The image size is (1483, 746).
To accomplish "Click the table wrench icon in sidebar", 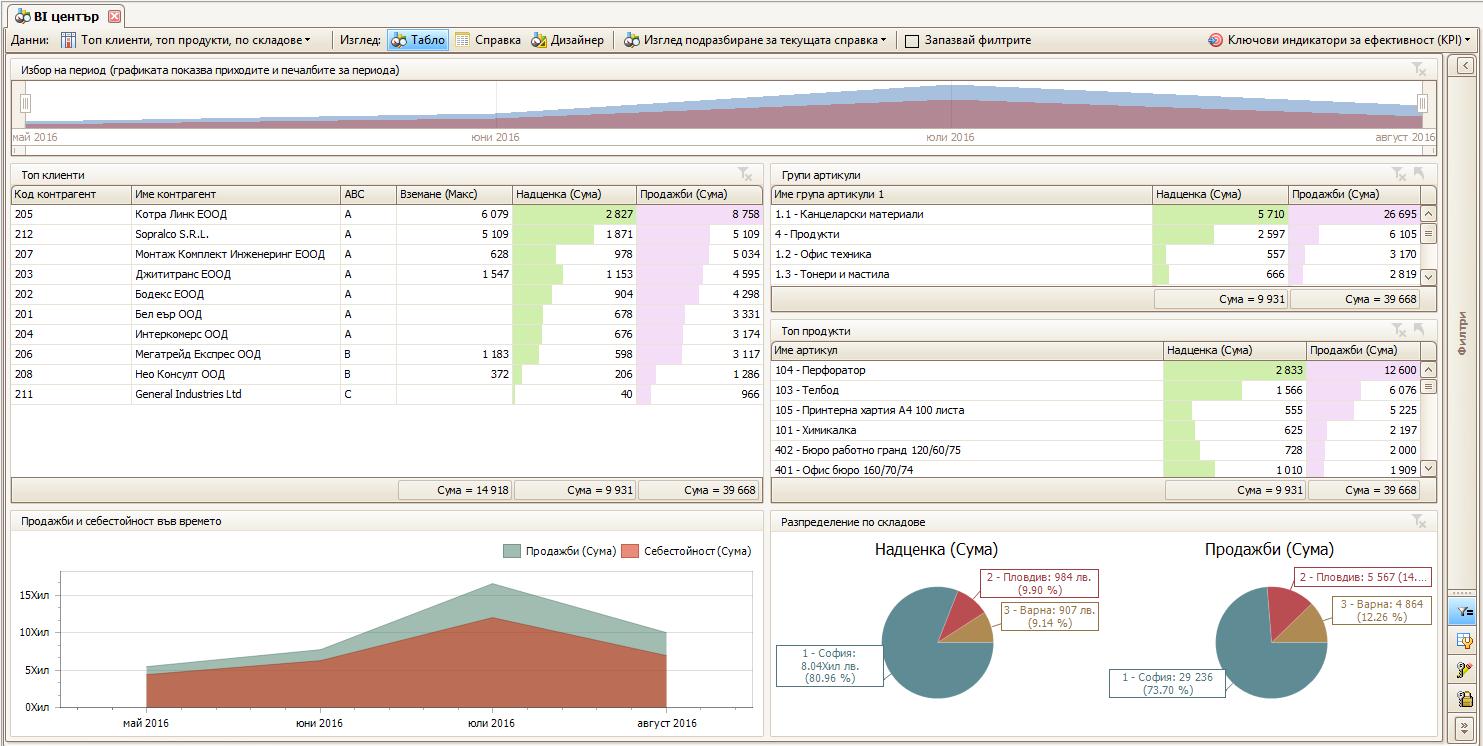I will [1465, 641].
